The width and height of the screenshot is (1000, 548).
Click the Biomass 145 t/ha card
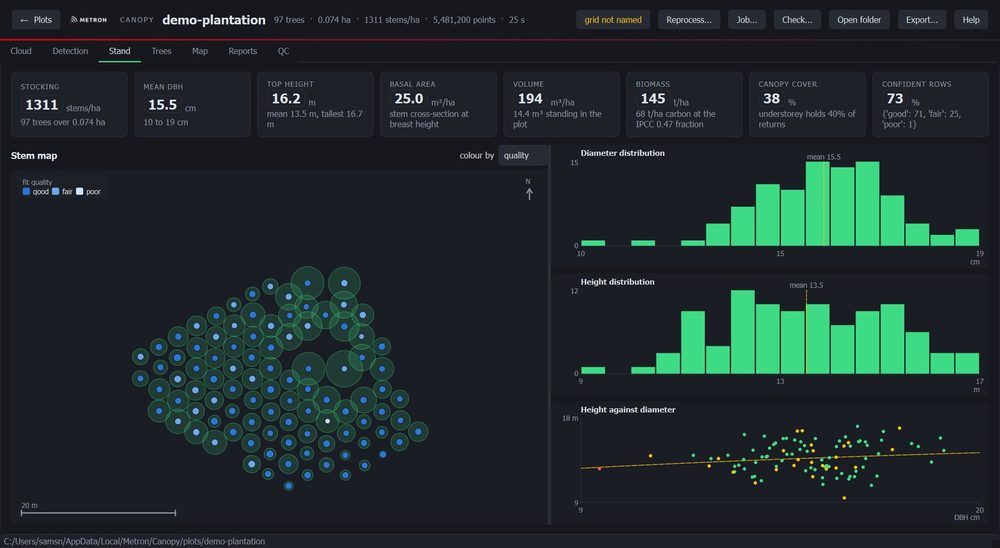click(684, 104)
